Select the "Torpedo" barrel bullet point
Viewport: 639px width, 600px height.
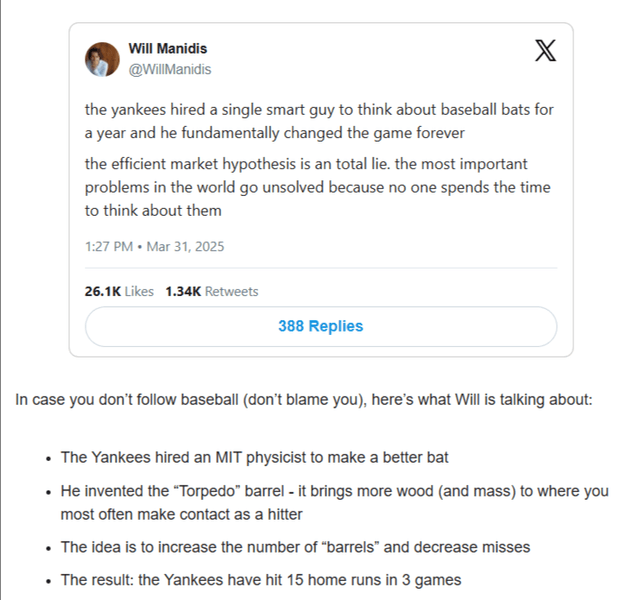tap(335, 503)
